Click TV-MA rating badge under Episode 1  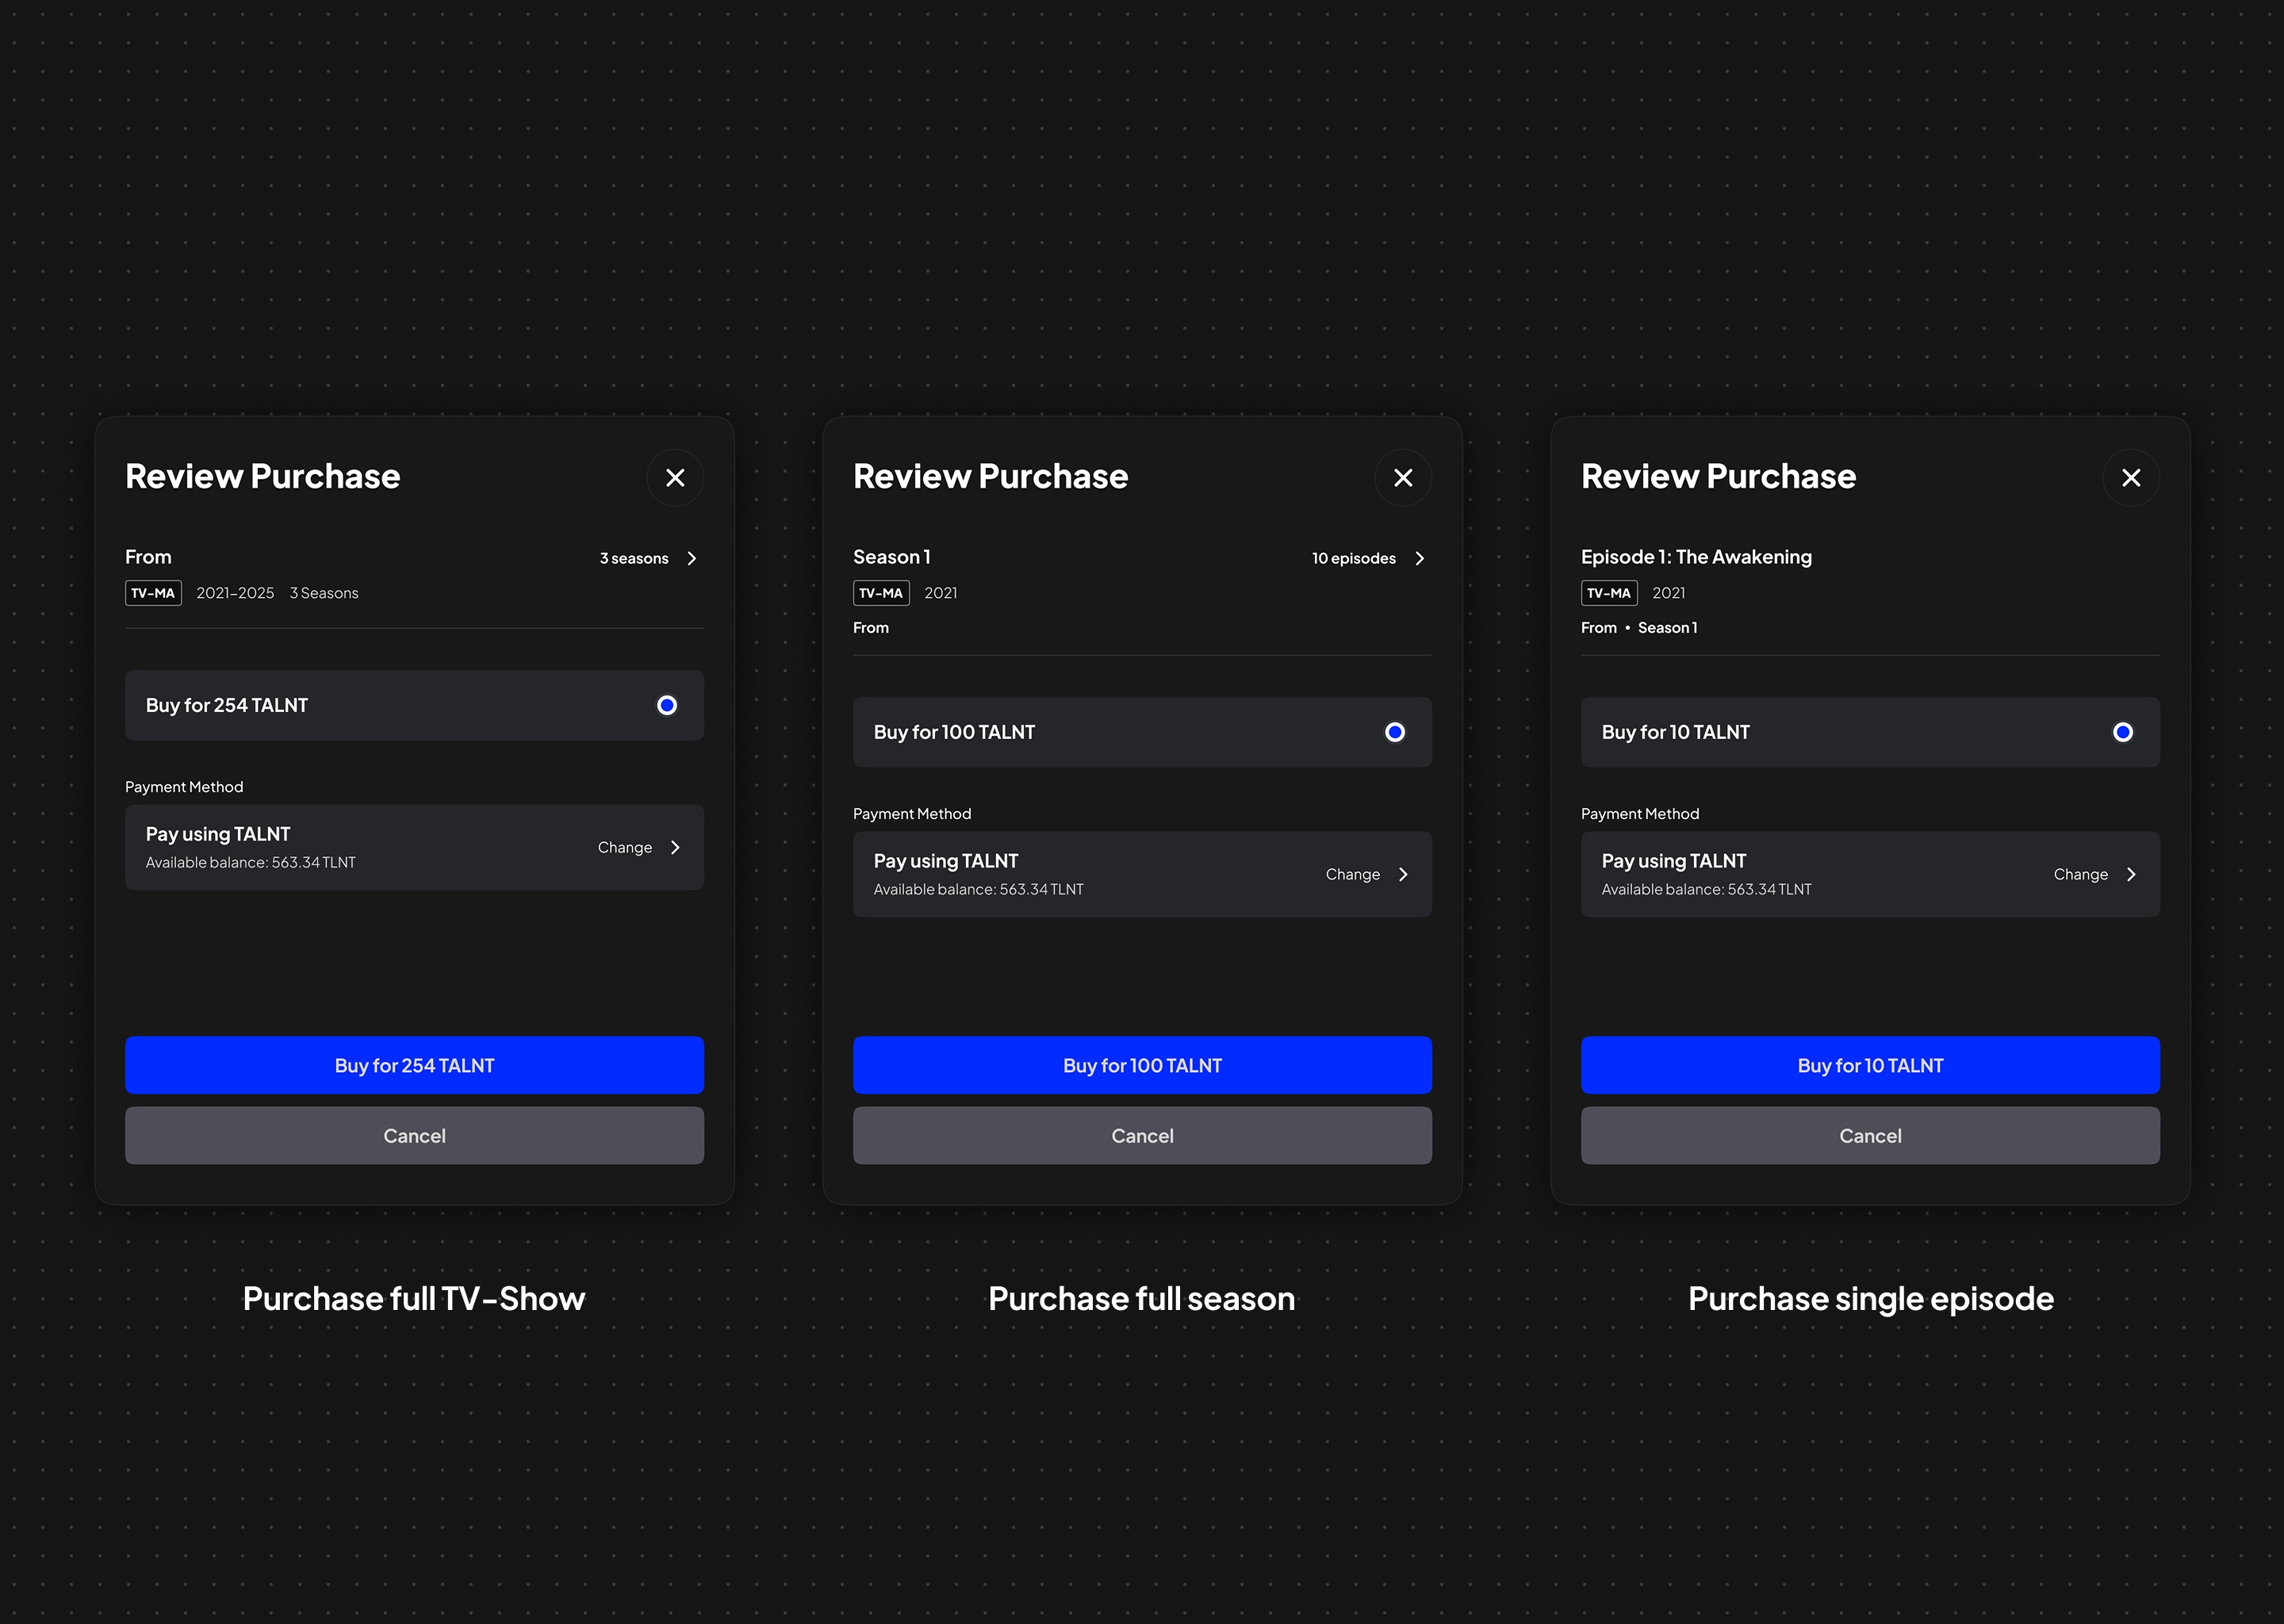pos(1608,593)
